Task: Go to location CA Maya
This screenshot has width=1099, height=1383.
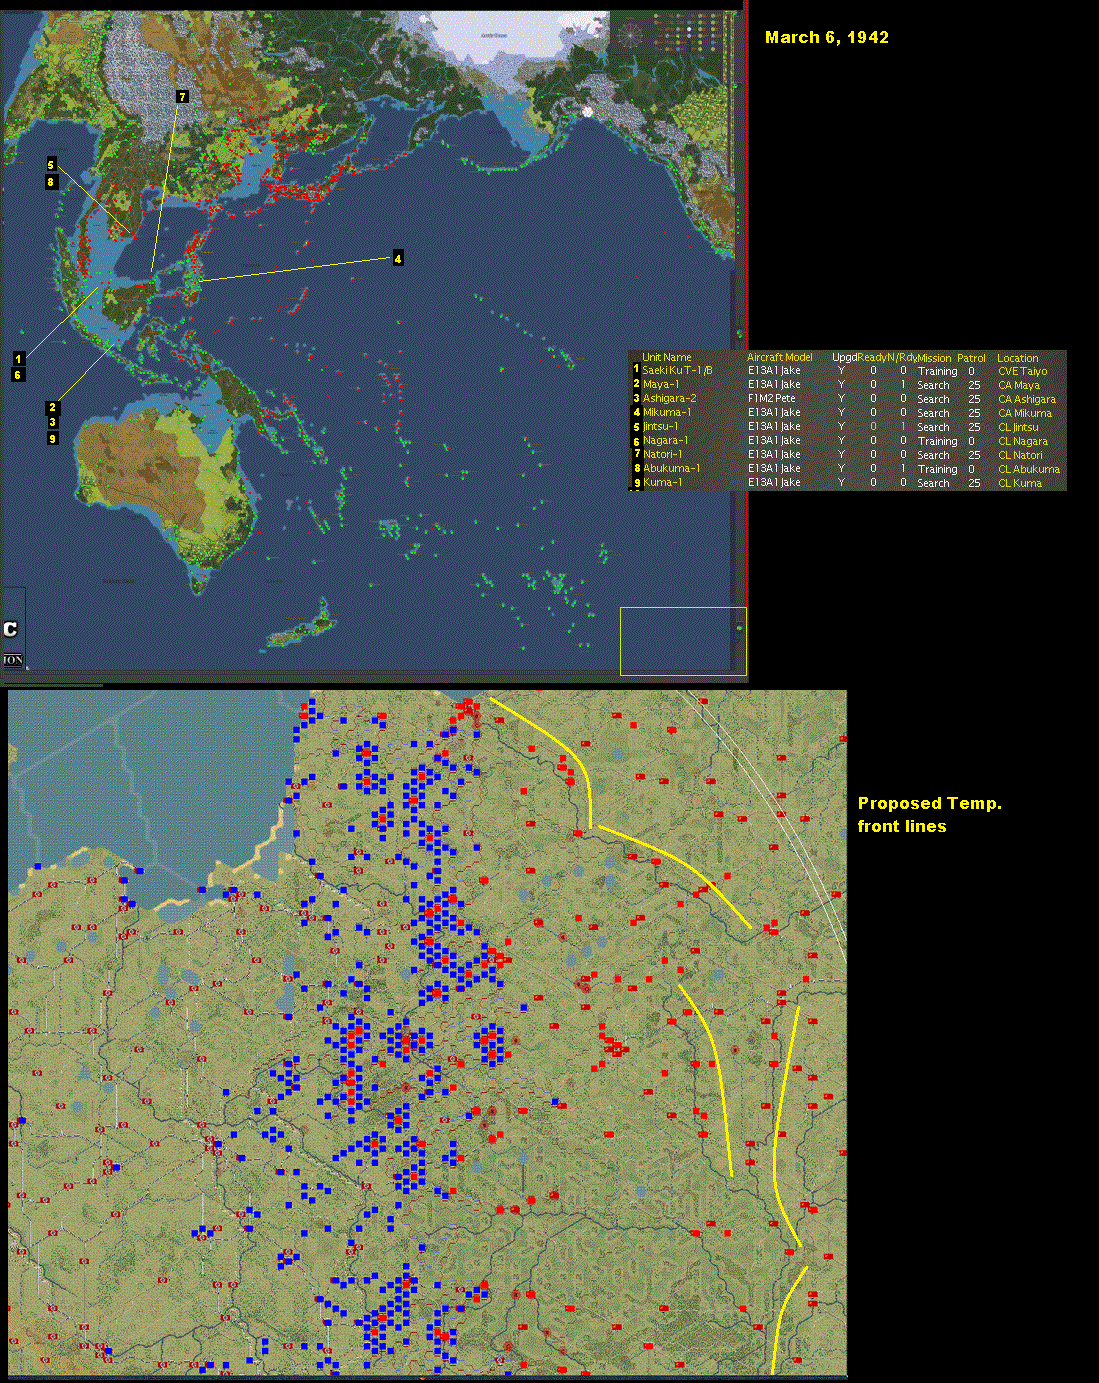Action: tap(1018, 385)
